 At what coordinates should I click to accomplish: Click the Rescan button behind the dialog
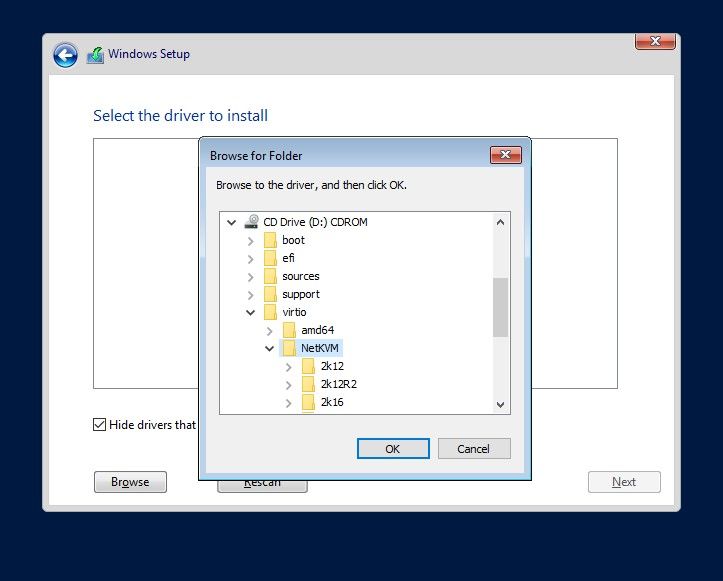(262, 486)
